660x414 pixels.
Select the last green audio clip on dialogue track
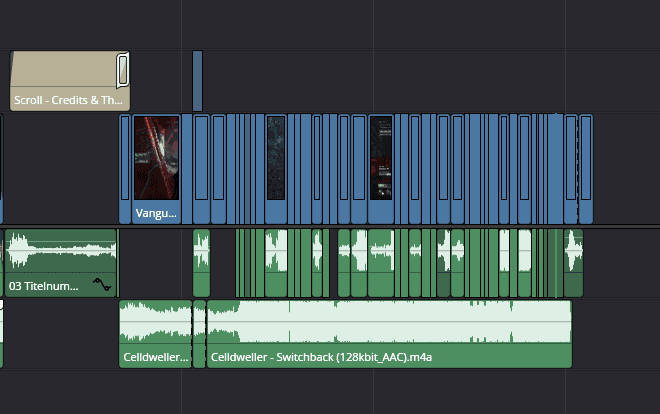573,262
